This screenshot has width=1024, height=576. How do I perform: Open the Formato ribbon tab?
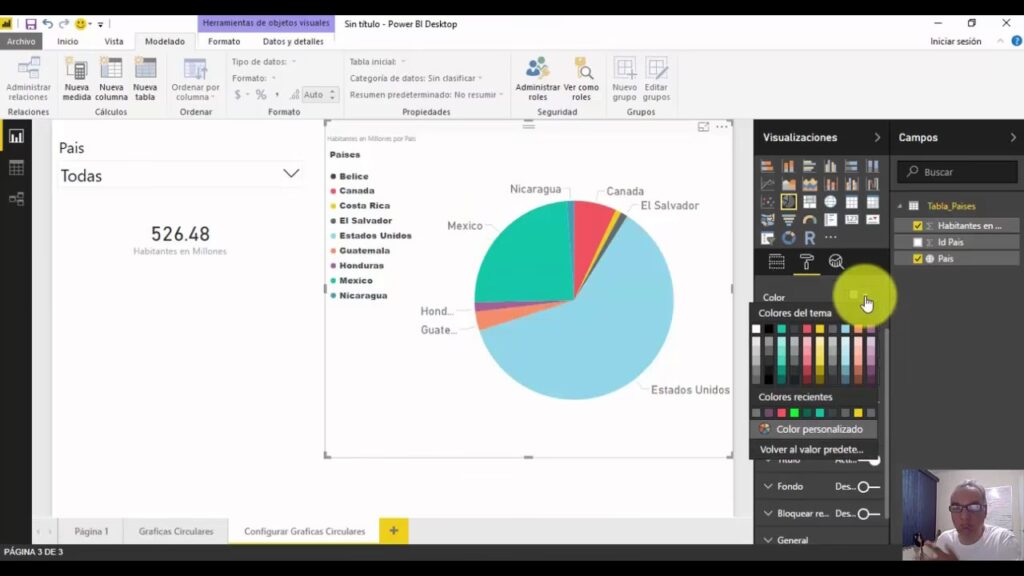(224, 42)
